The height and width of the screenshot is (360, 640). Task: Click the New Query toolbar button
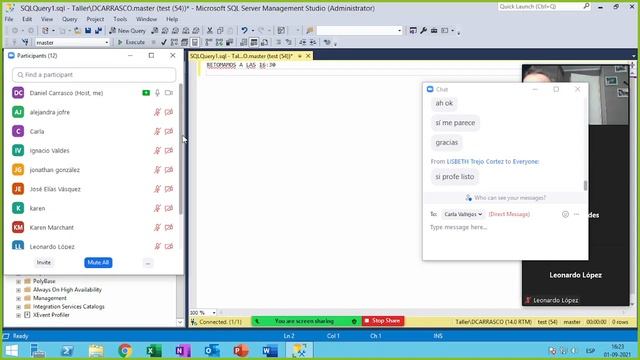(127, 31)
